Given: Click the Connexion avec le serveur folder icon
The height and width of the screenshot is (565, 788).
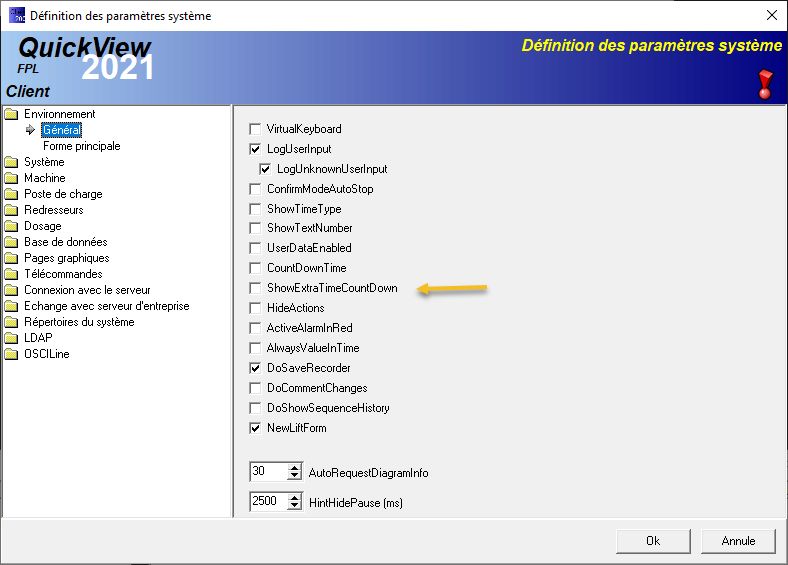Looking at the screenshot, I should pos(11,291).
